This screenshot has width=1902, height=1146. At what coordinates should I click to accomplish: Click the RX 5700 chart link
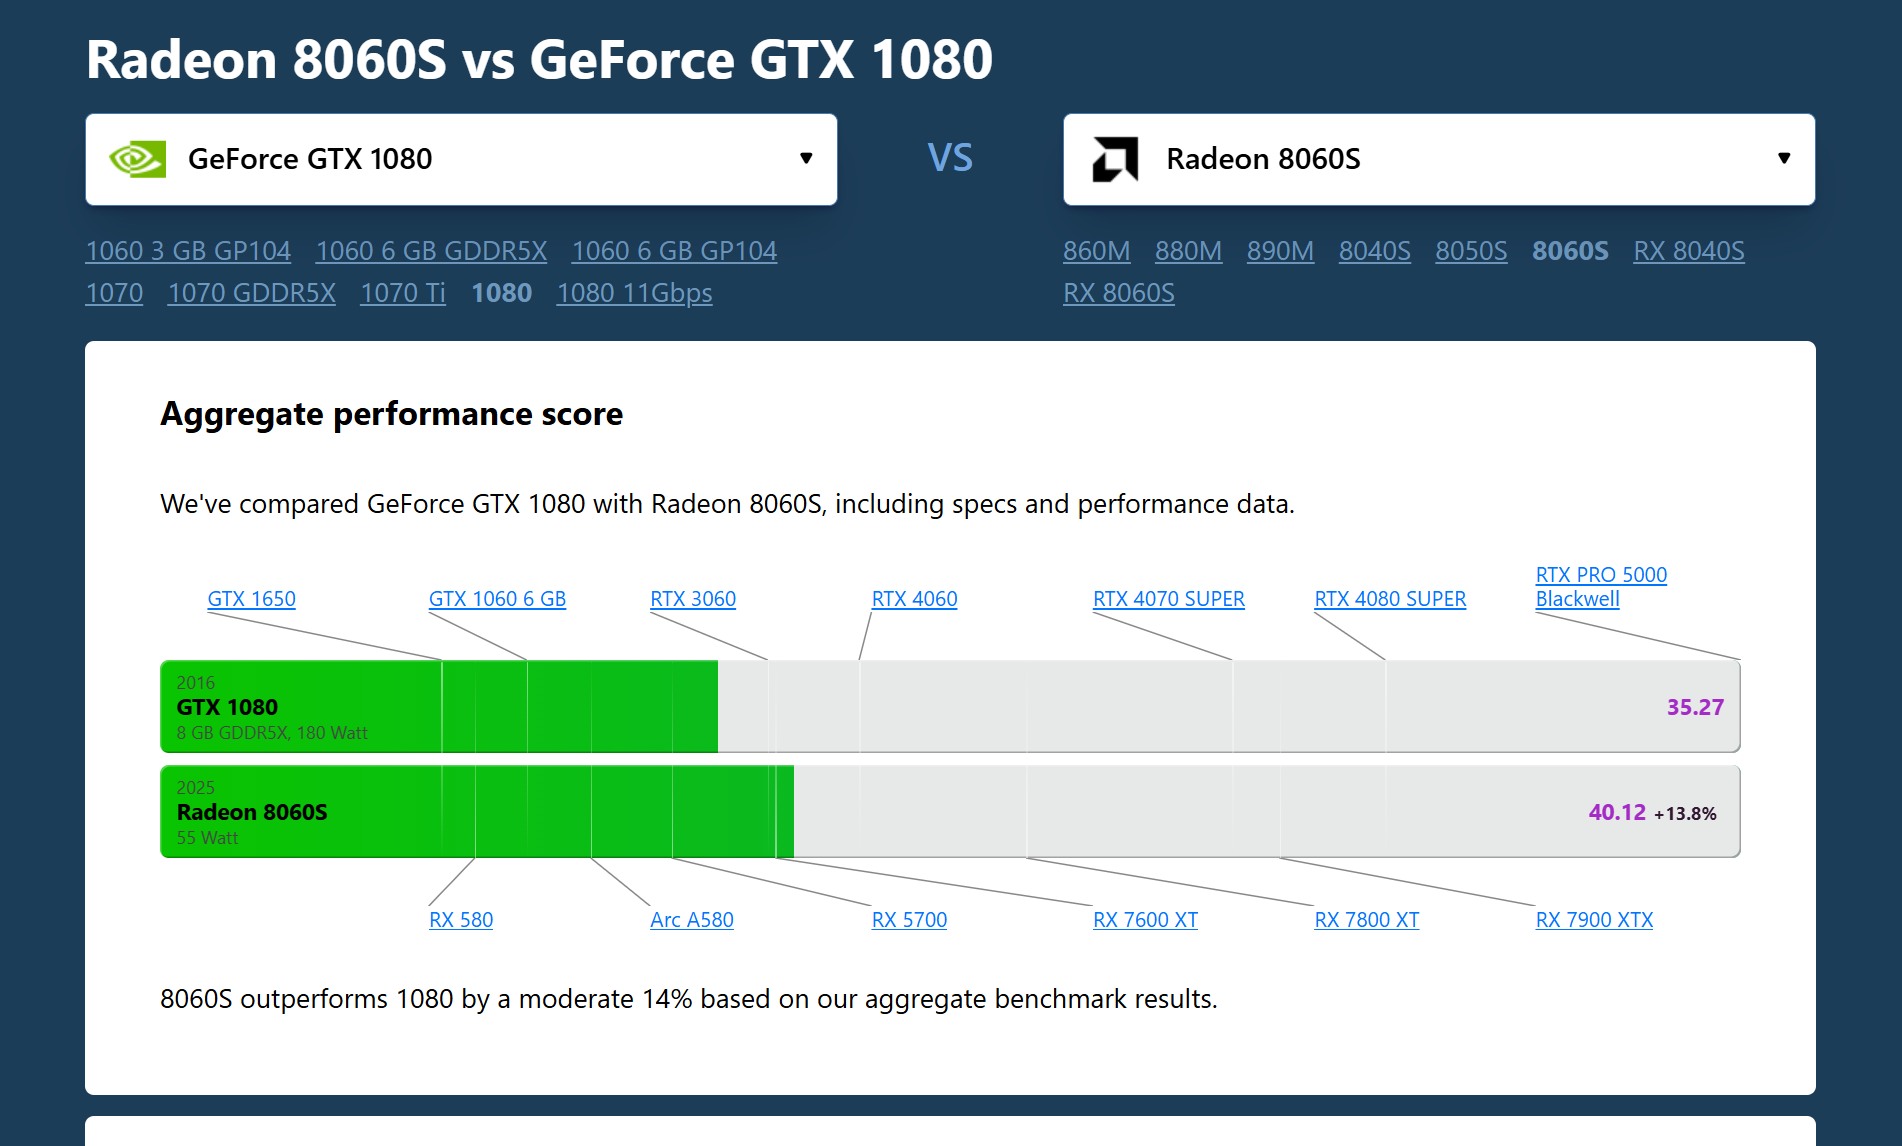[909, 920]
